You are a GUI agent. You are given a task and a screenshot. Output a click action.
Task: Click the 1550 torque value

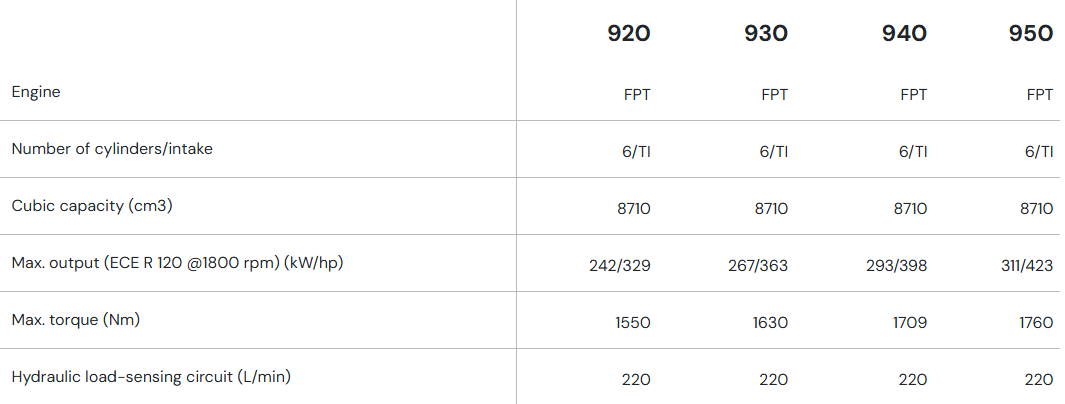(x=633, y=323)
